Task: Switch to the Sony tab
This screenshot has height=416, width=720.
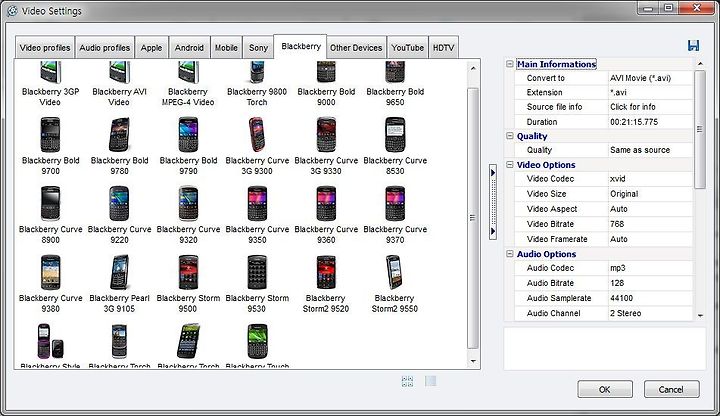Action: click(x=258, y=48)
